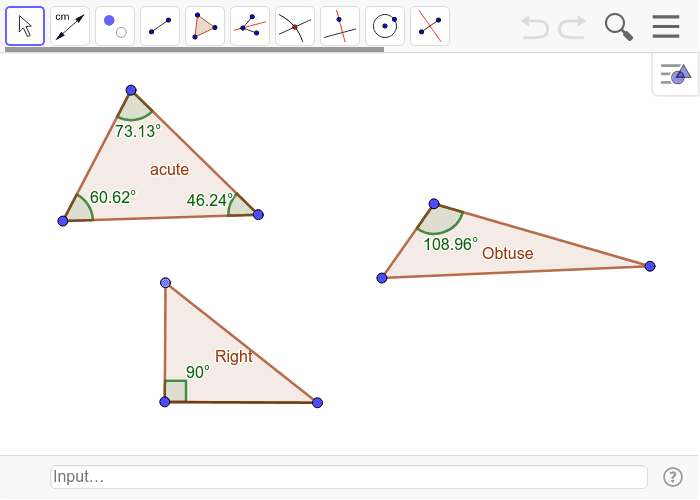Click the 73.13° angle label
700x500 pixels.
click(x=138, y=131)
